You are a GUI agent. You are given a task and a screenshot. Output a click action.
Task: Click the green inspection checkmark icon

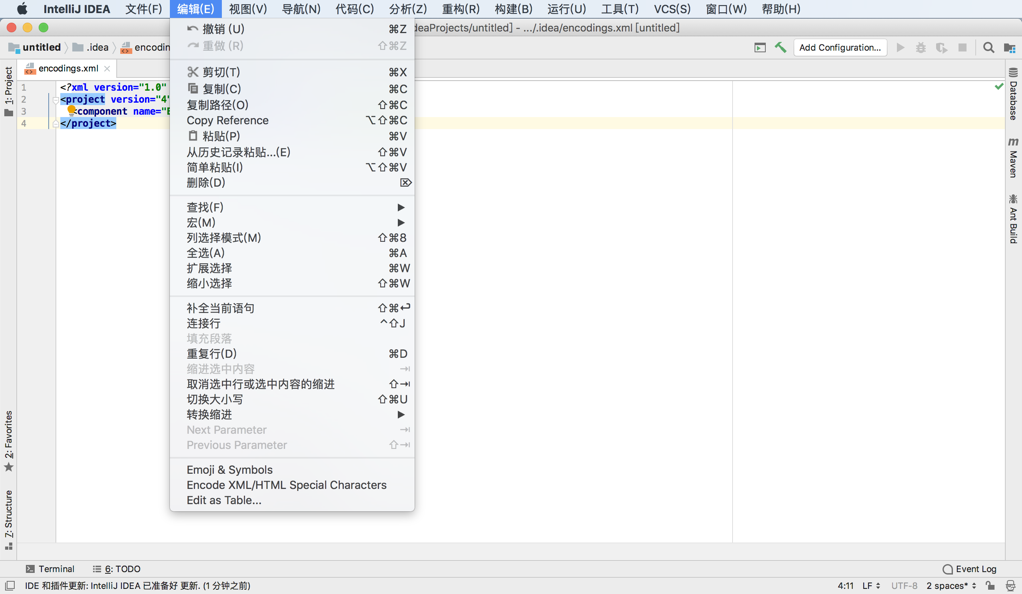point(999,87)
